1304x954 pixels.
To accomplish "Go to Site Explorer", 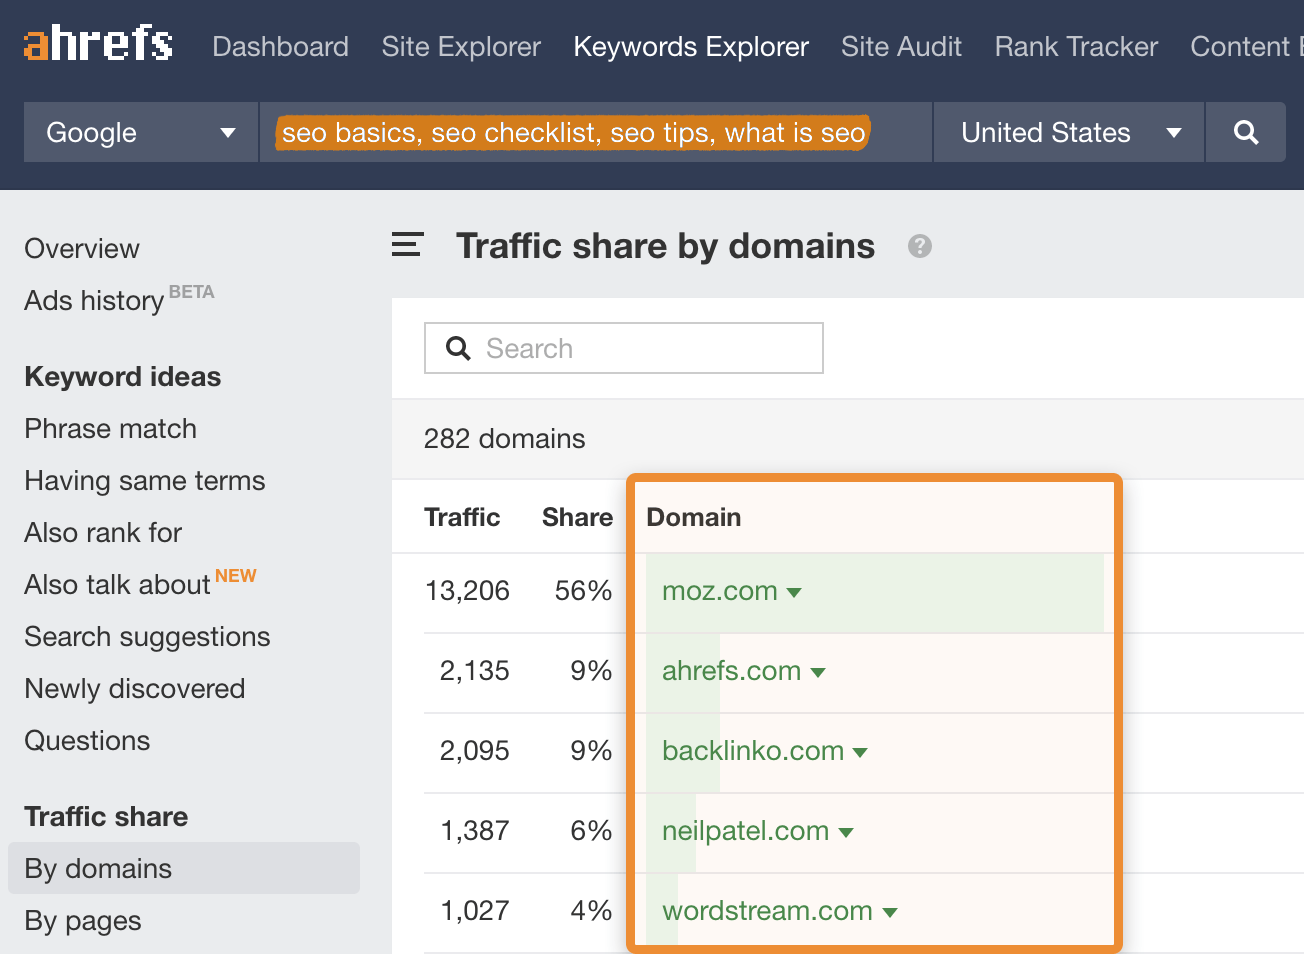I will click(x=461, y=47).
